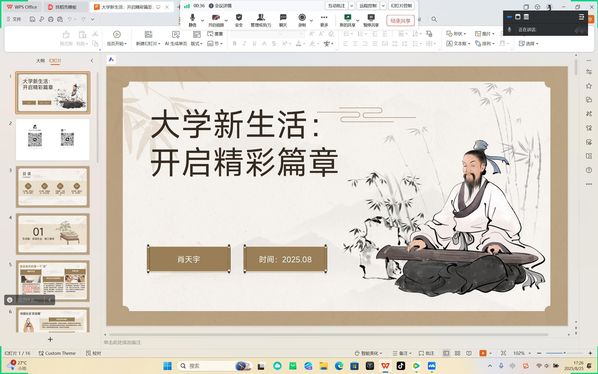Open the manage members panel

(x=260, y=20)
